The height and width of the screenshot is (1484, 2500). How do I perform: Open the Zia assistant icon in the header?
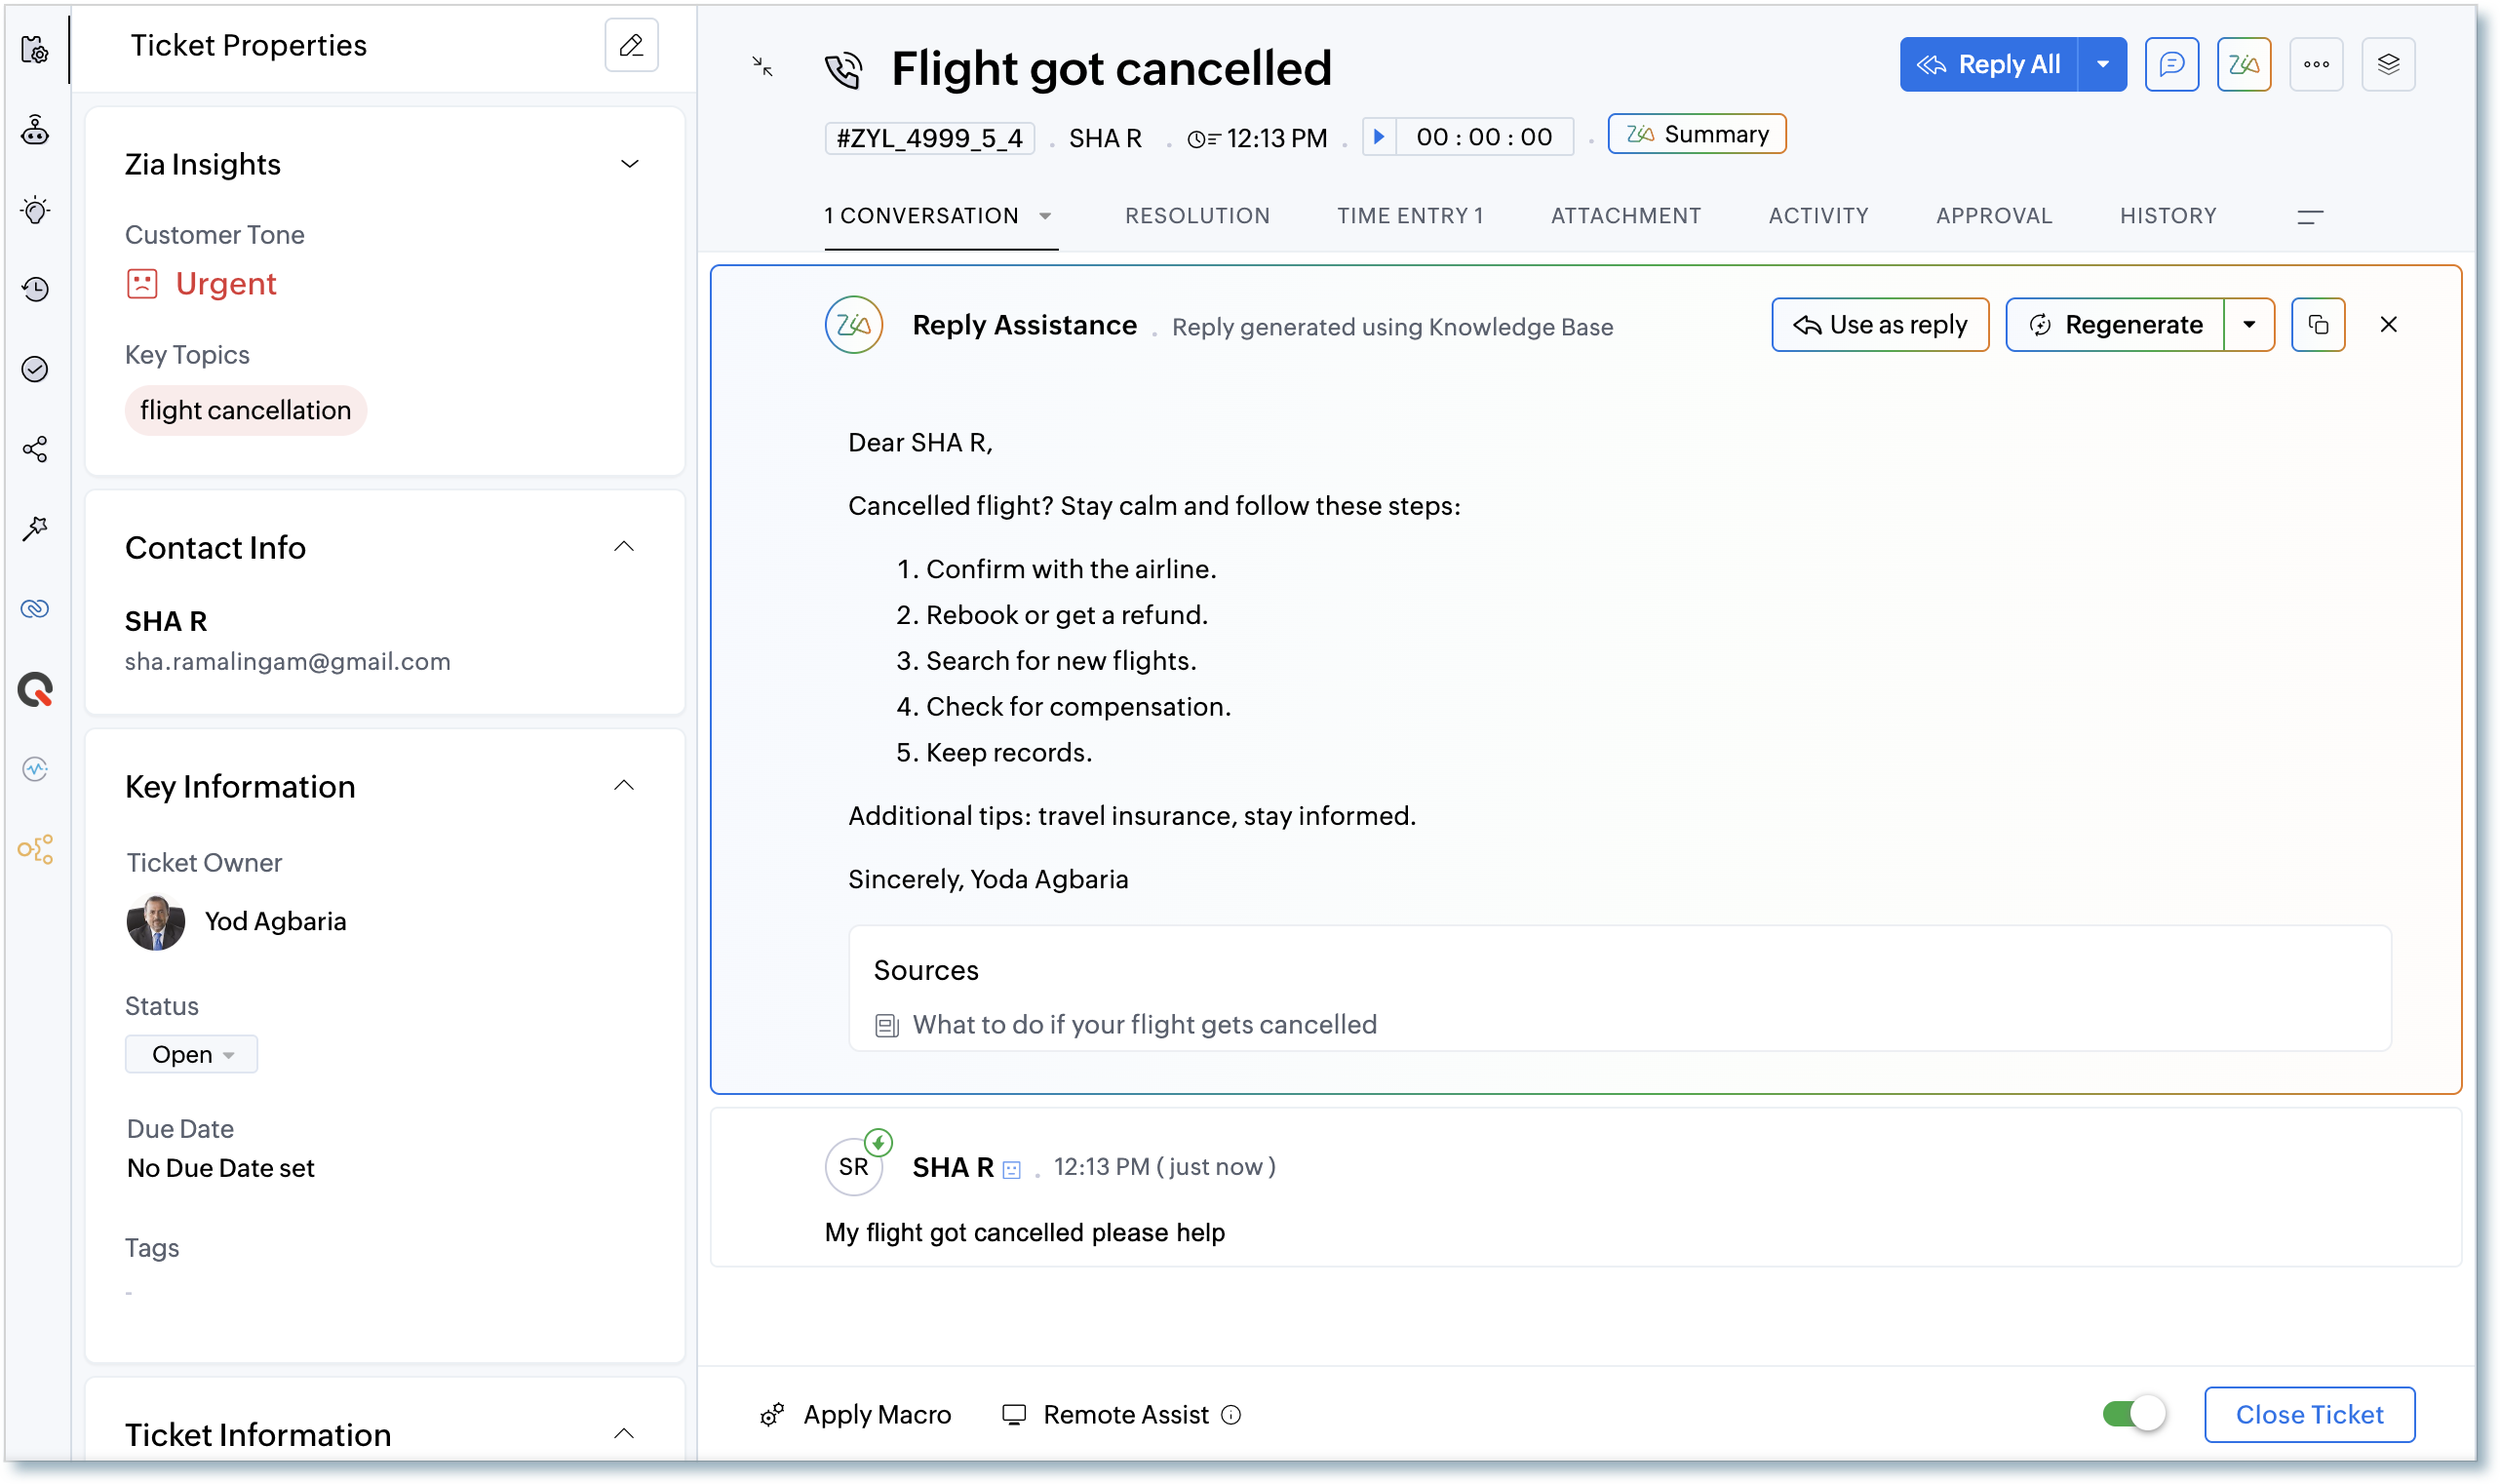[2243, 64]
